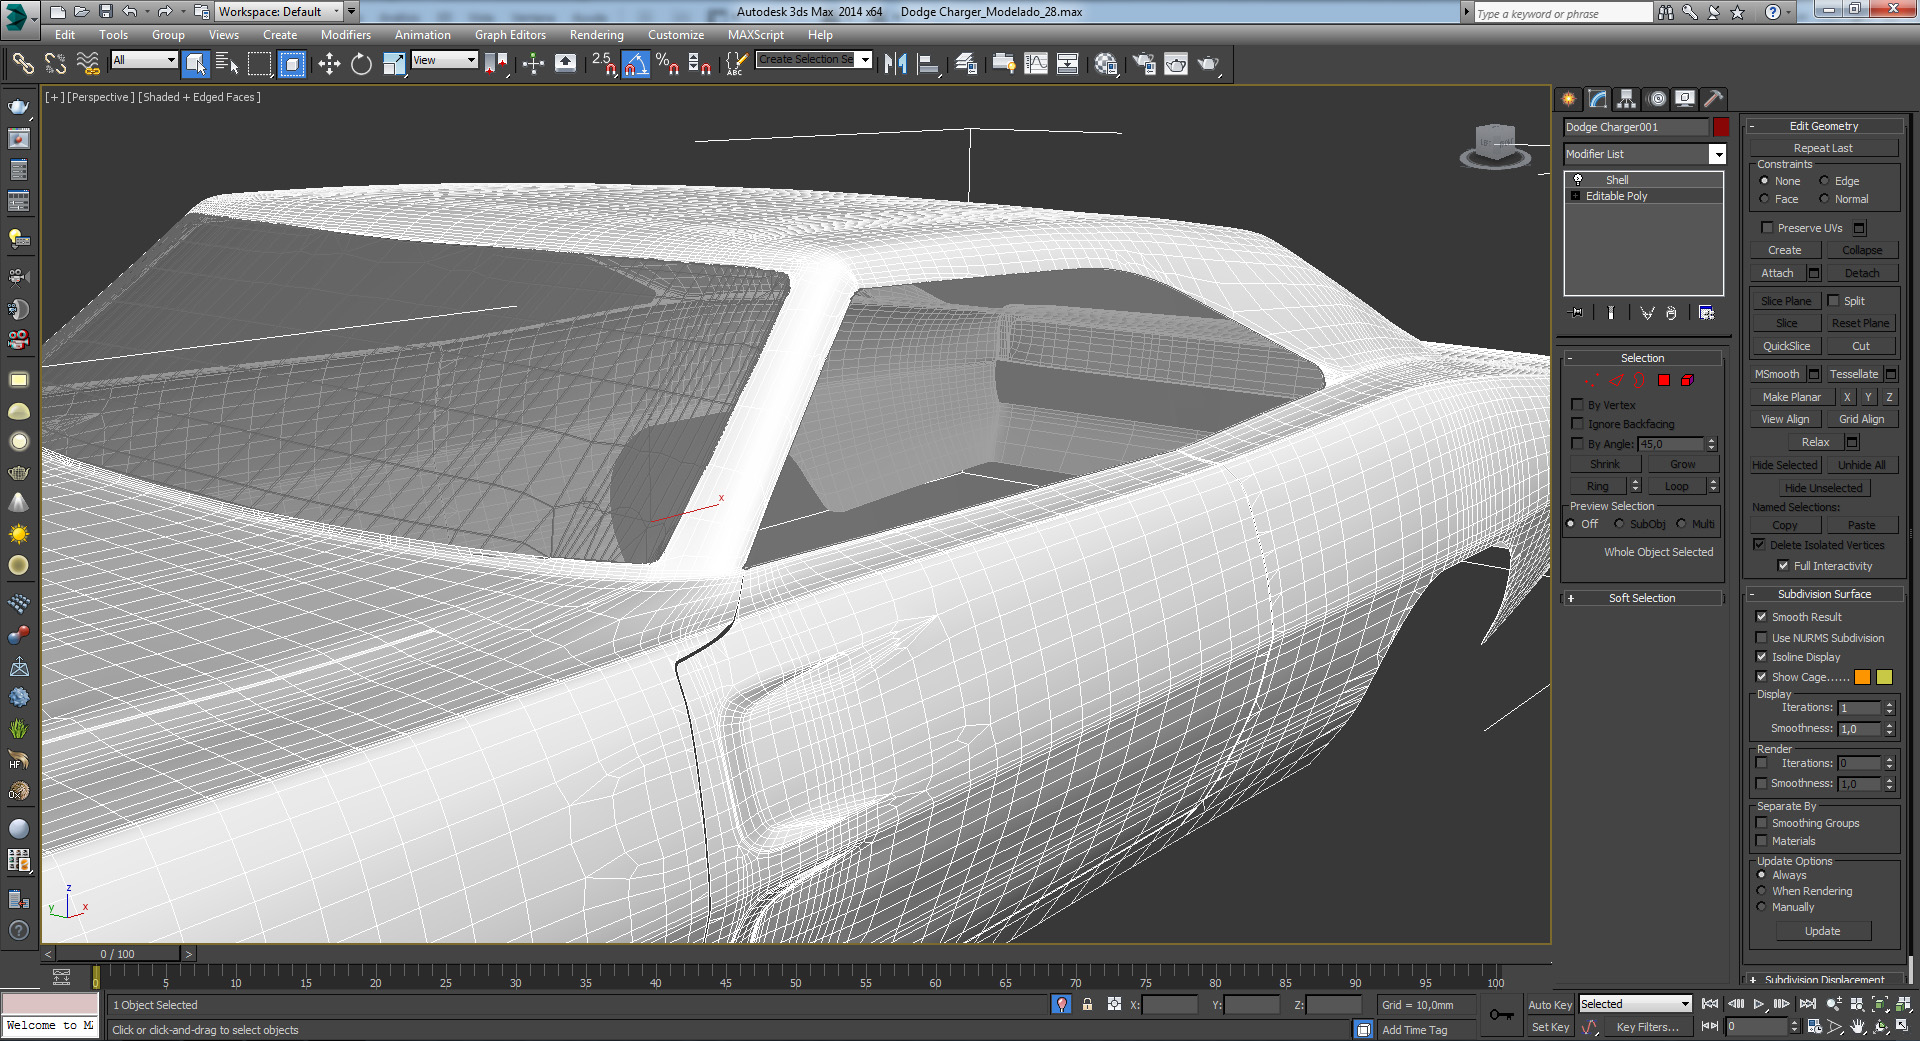The image size is (1920, 1041).
Task: Click the Hide Unselected button
Action: (1823, 488)
